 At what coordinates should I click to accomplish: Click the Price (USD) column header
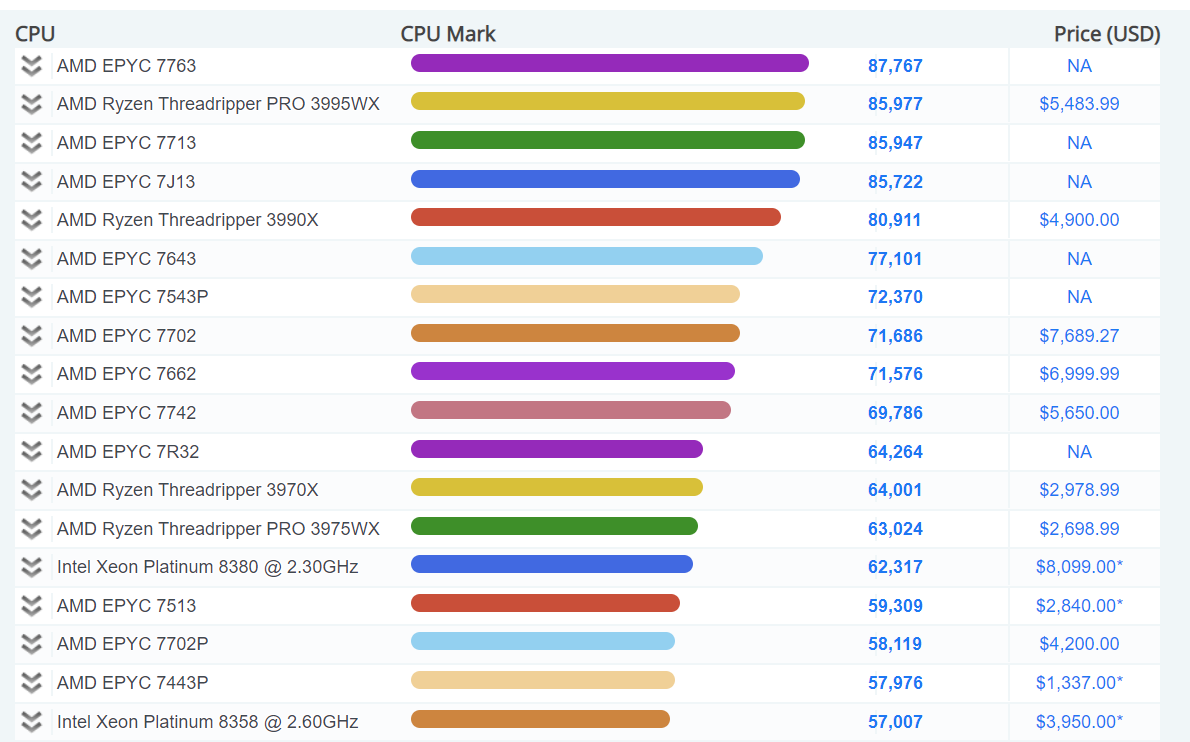1106,34
